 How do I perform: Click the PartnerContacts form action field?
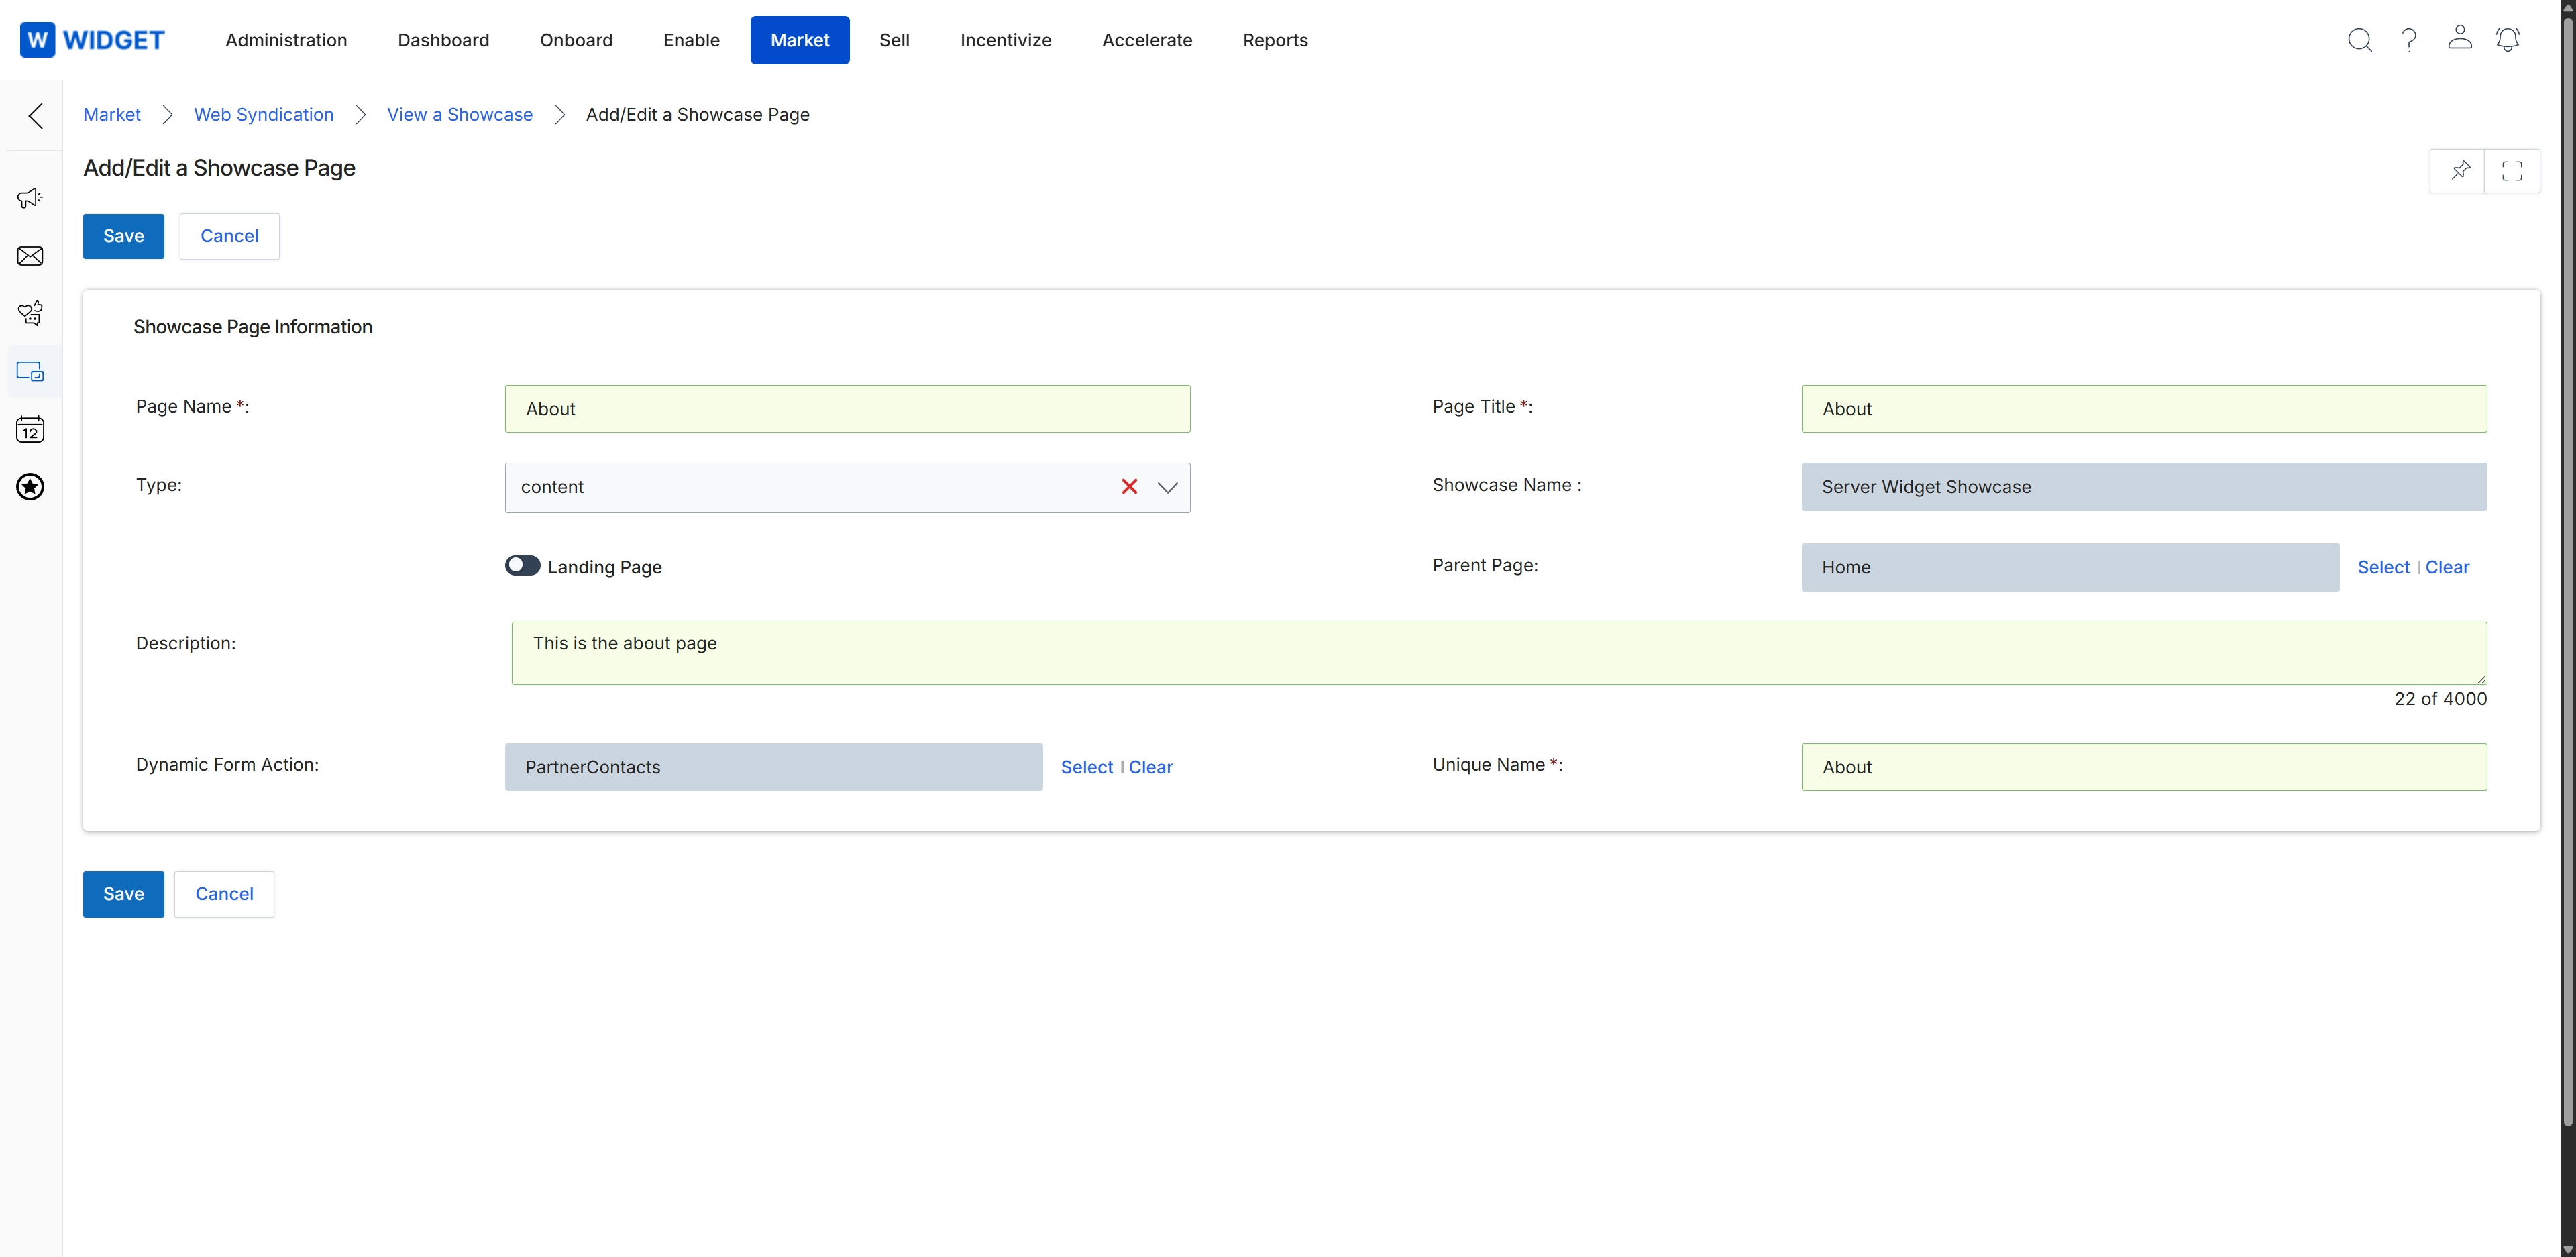(x=773, y=767)
